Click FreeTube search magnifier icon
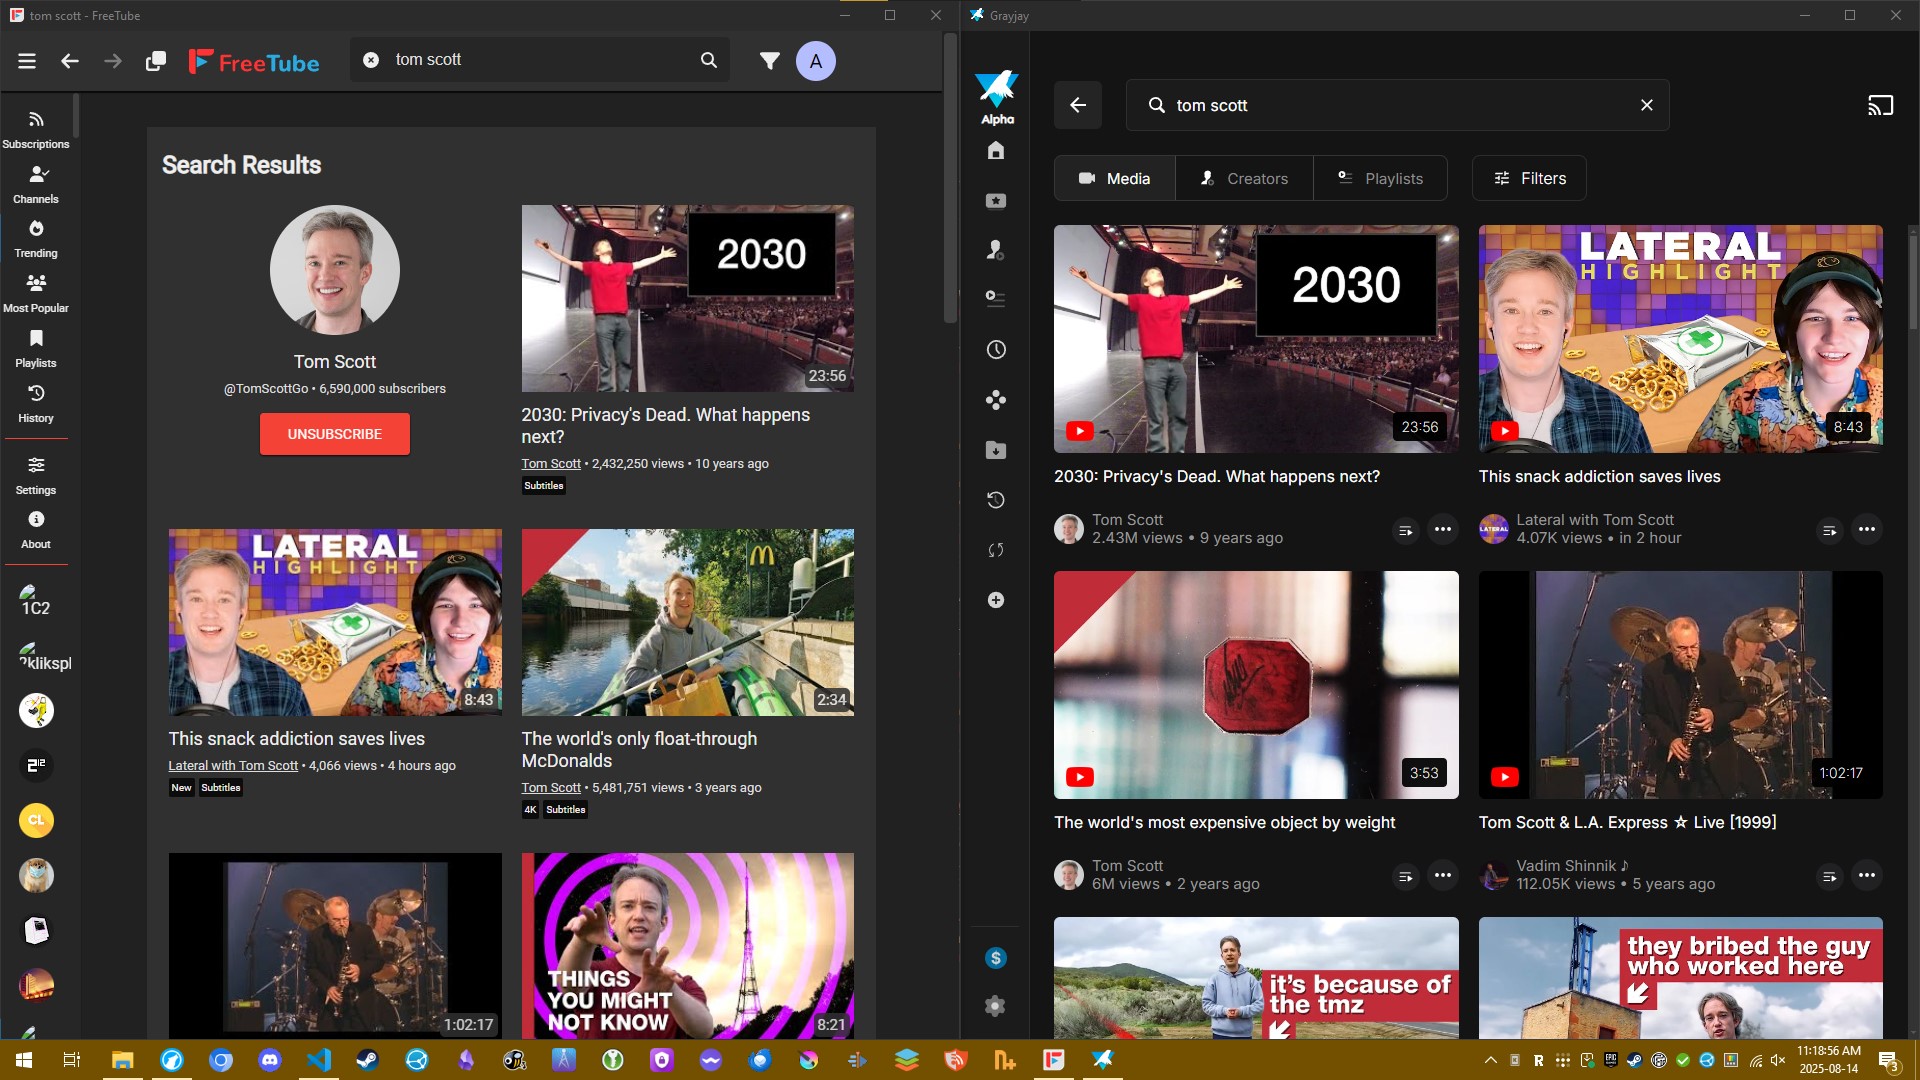The image size is (1920, 1080). 709,60
